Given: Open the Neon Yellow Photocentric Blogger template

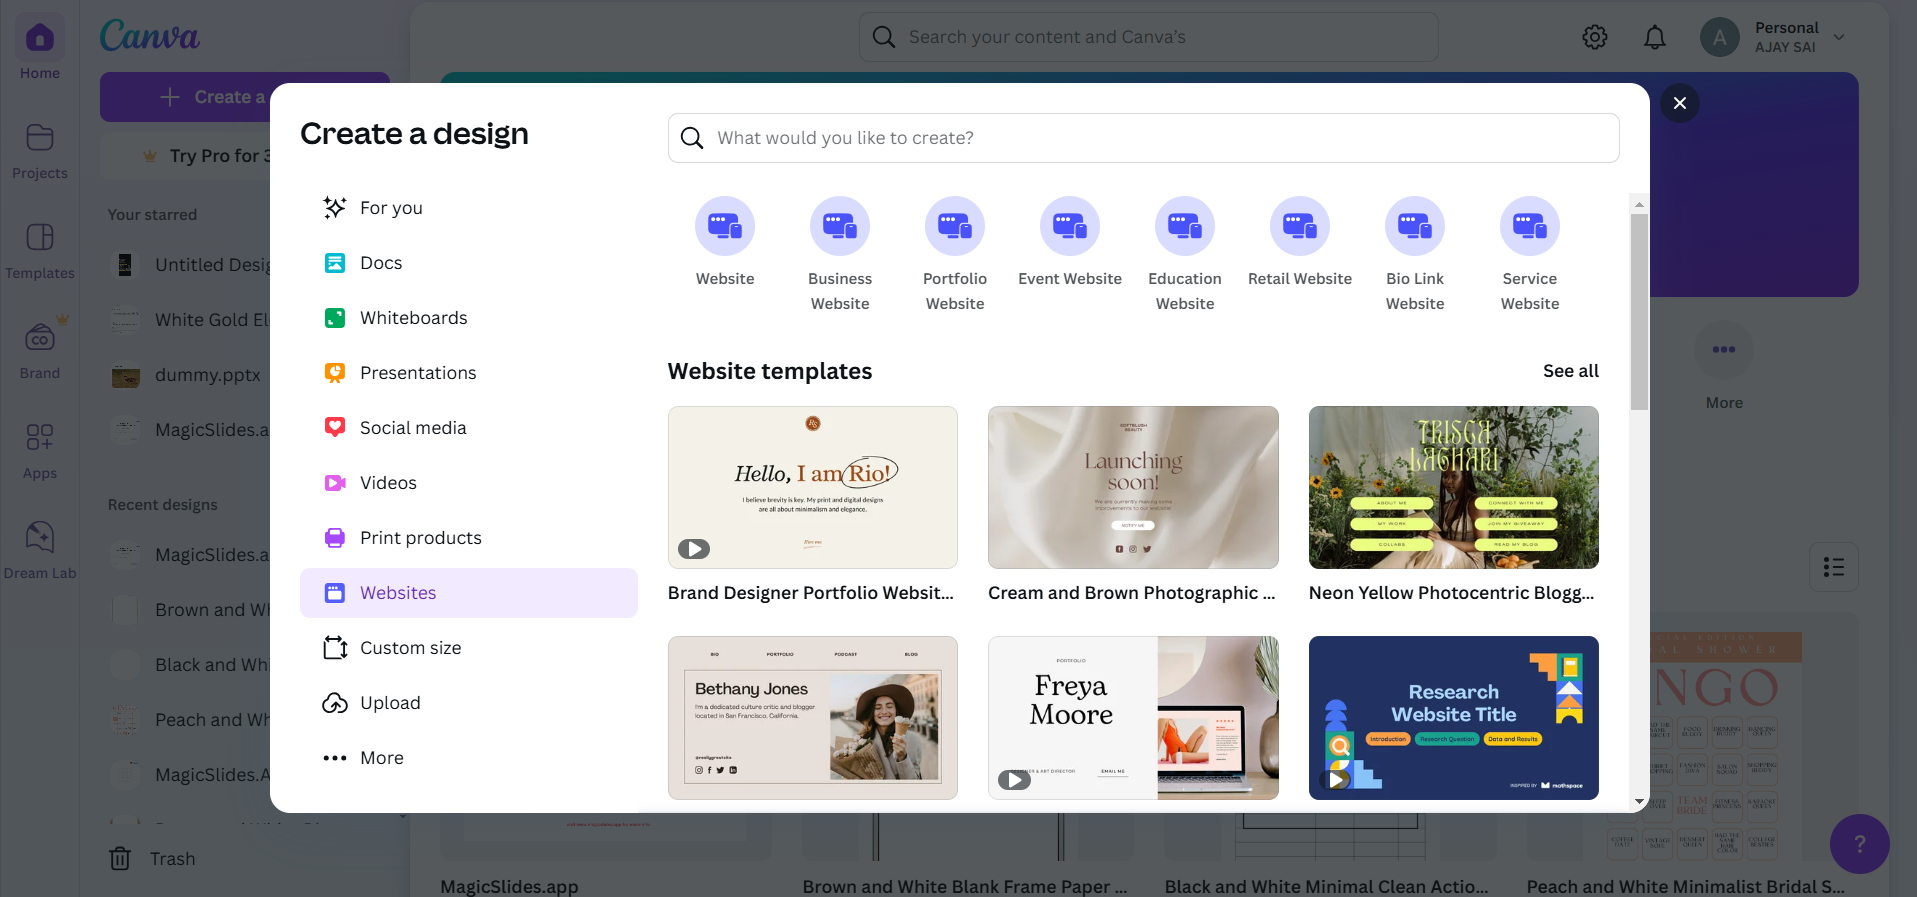Looking at the screenshot, I should 1454,487.
